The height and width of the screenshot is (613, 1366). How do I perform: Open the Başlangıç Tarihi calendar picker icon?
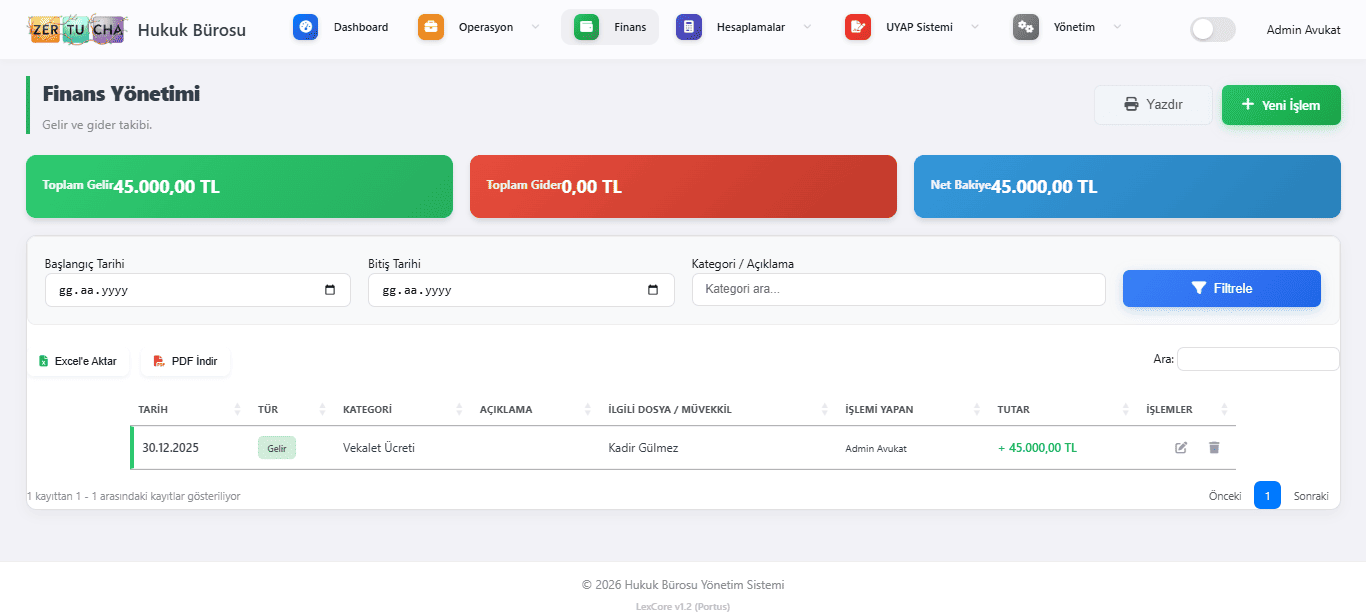coord(330,290)
